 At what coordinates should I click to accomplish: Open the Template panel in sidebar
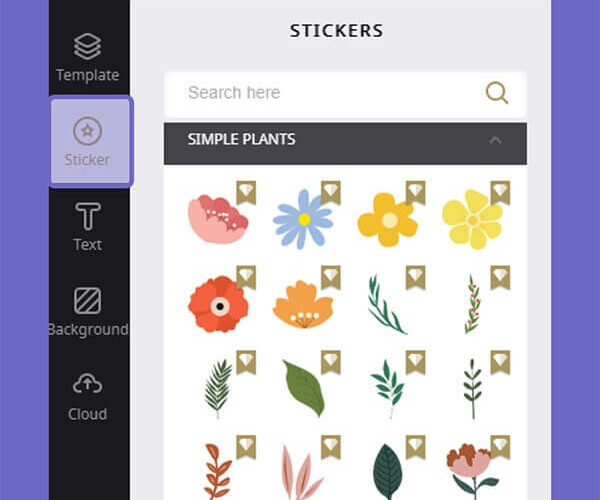(x=88, y=57)
